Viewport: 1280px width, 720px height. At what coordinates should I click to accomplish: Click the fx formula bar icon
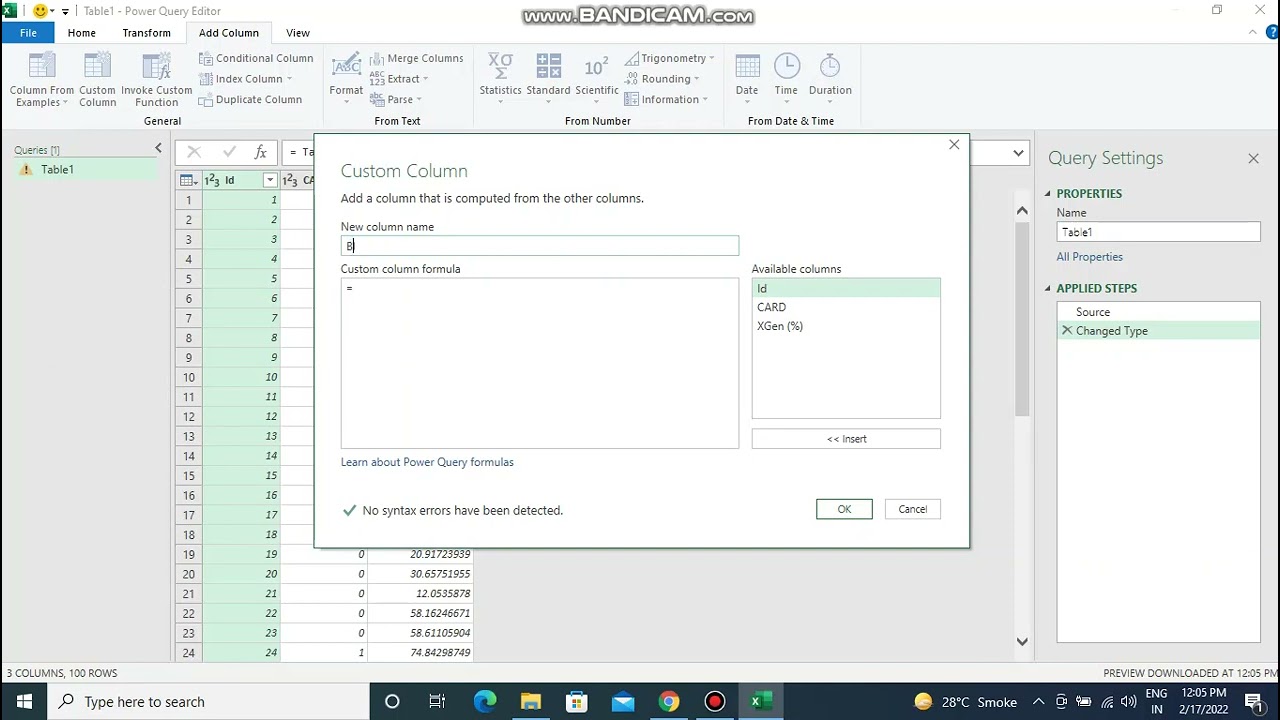tap(260, 152)
